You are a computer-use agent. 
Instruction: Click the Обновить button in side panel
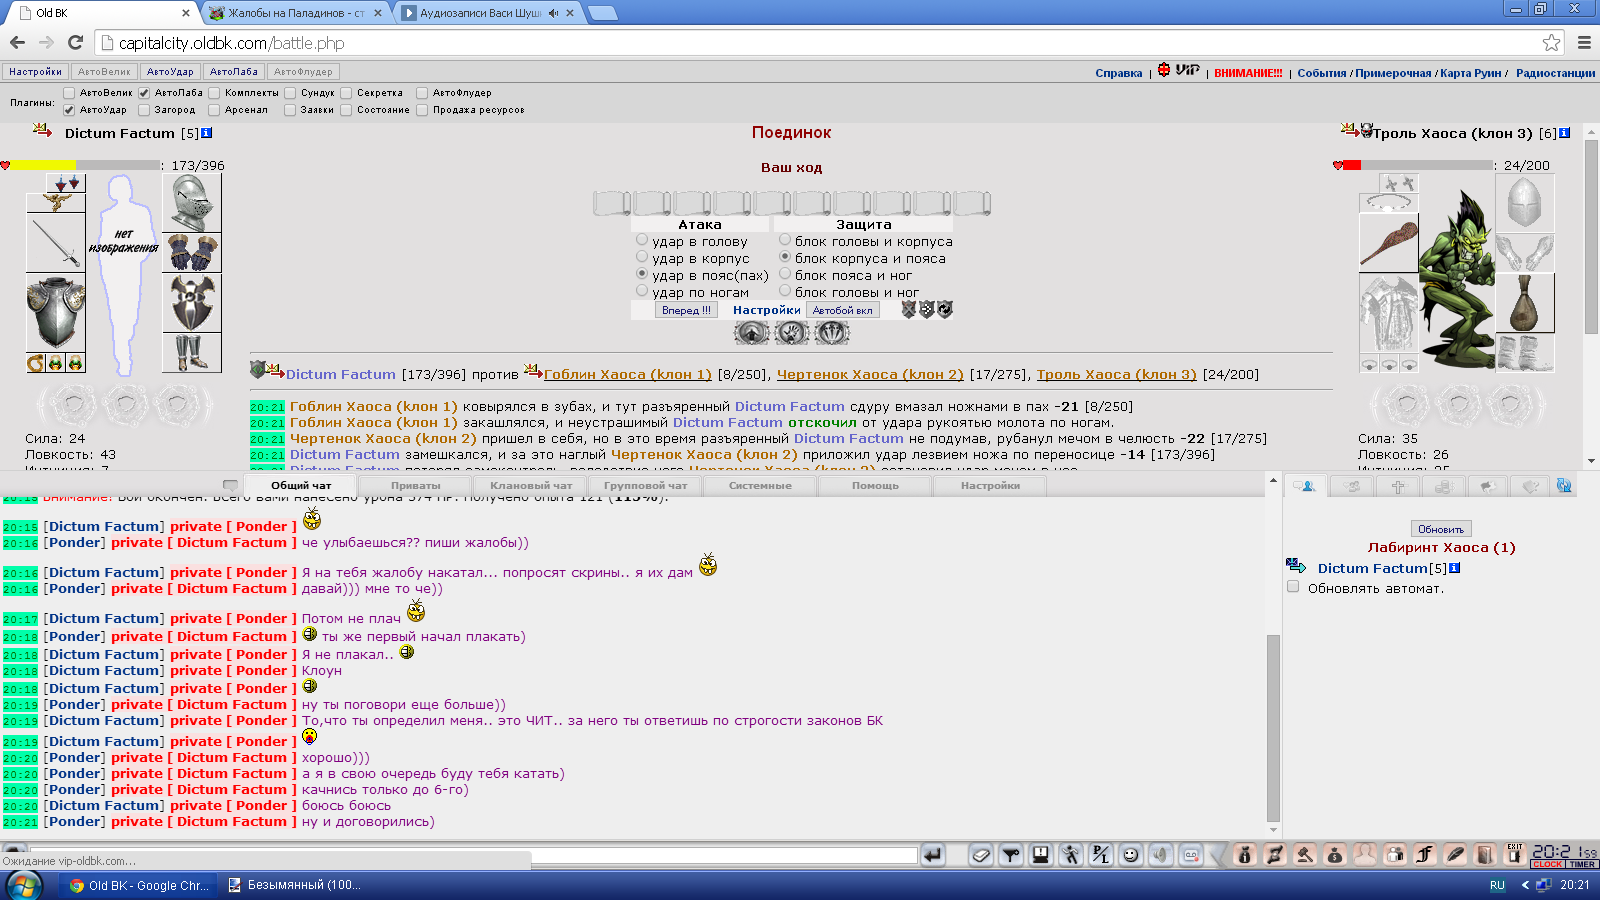[1441, 529]
